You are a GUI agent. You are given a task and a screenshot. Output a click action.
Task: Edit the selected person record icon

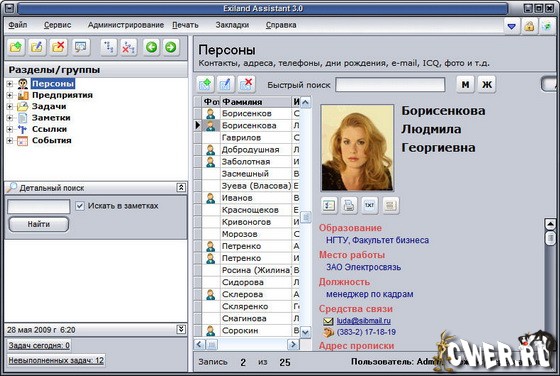[x=225, y=84]
